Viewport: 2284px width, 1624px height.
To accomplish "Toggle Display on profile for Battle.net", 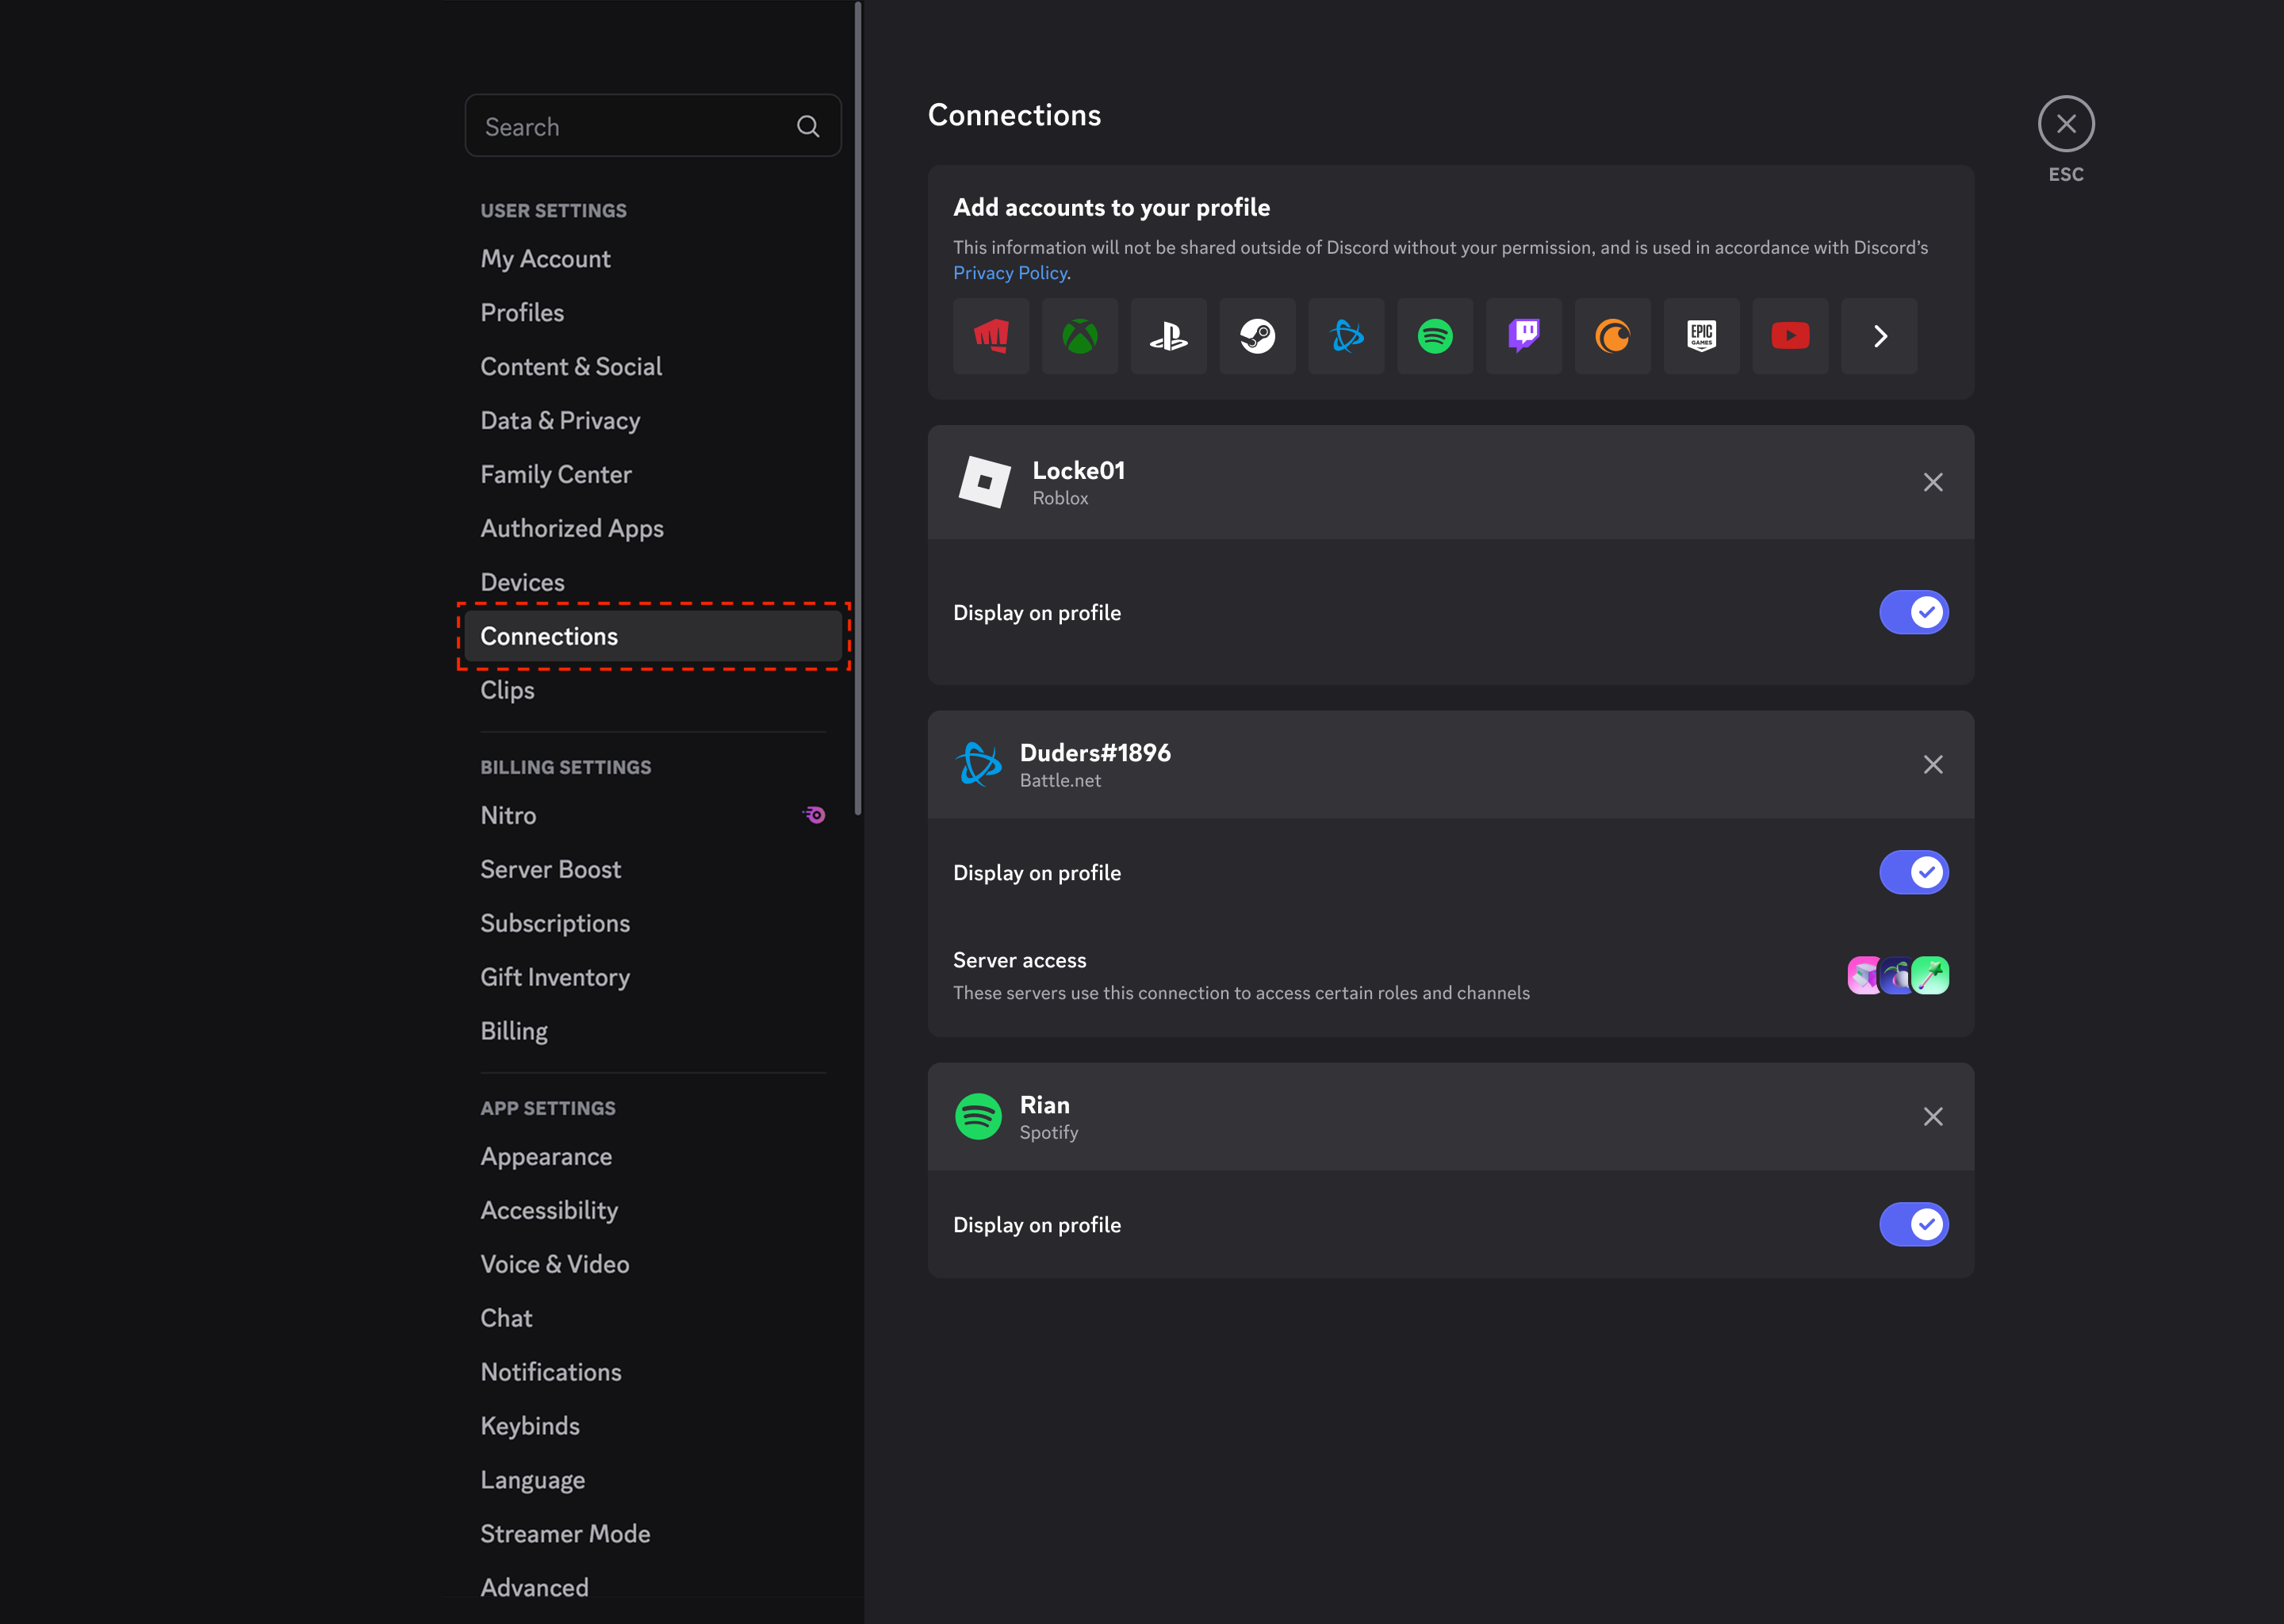I will click(1913, 872).
